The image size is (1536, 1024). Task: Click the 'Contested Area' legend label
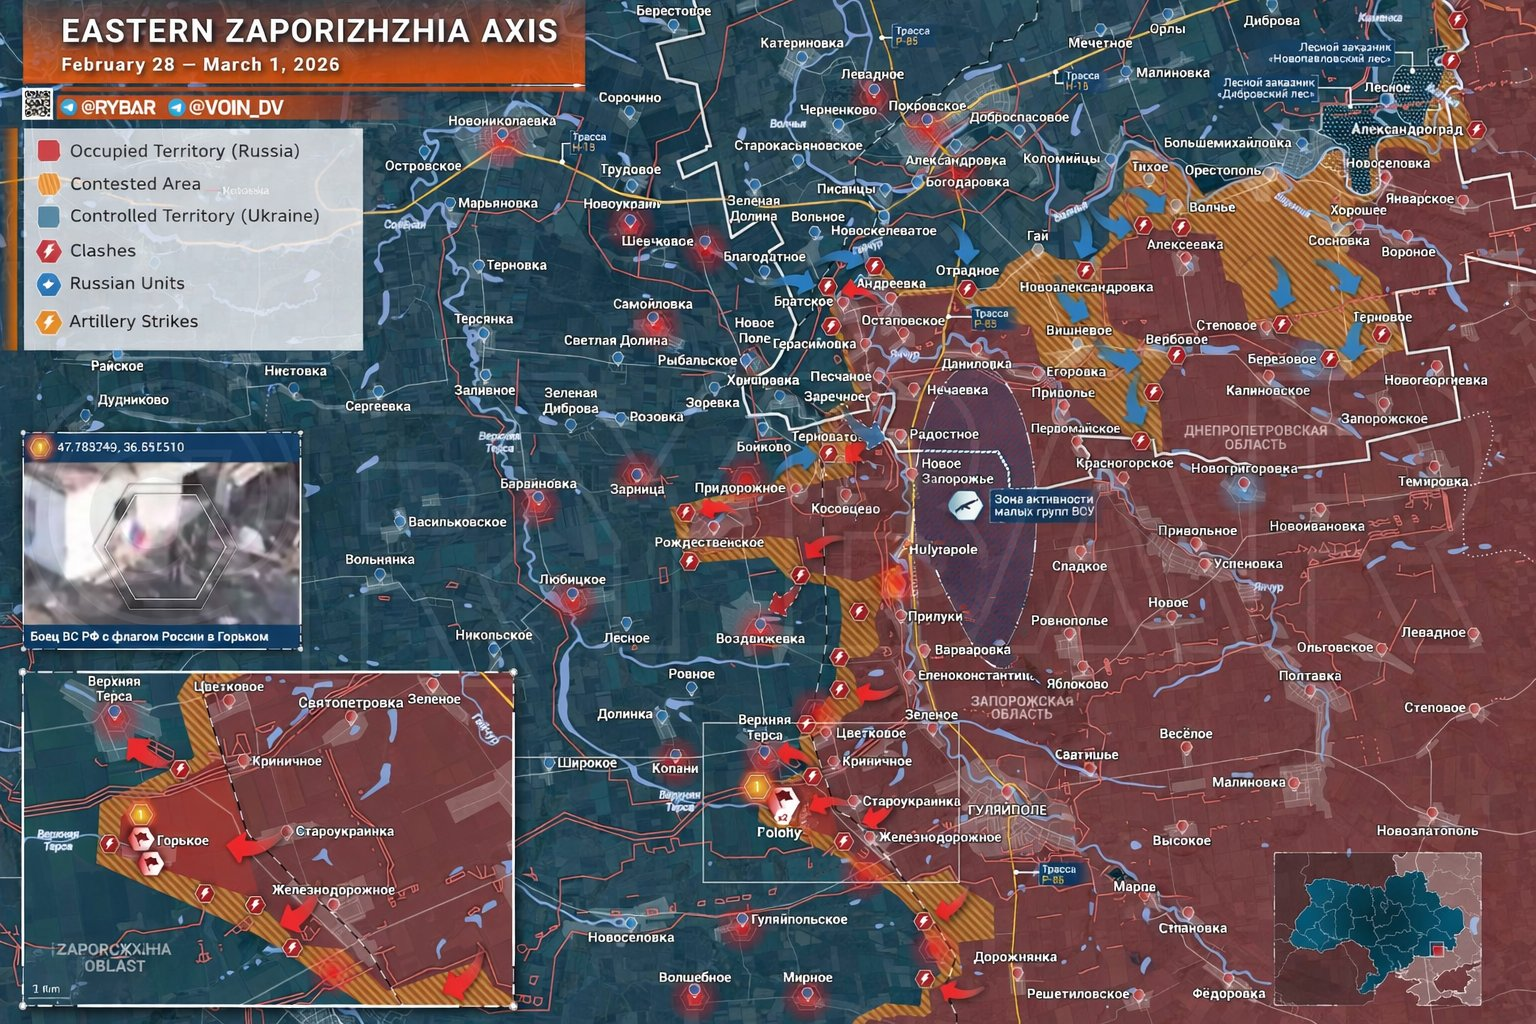pos(135,184)
